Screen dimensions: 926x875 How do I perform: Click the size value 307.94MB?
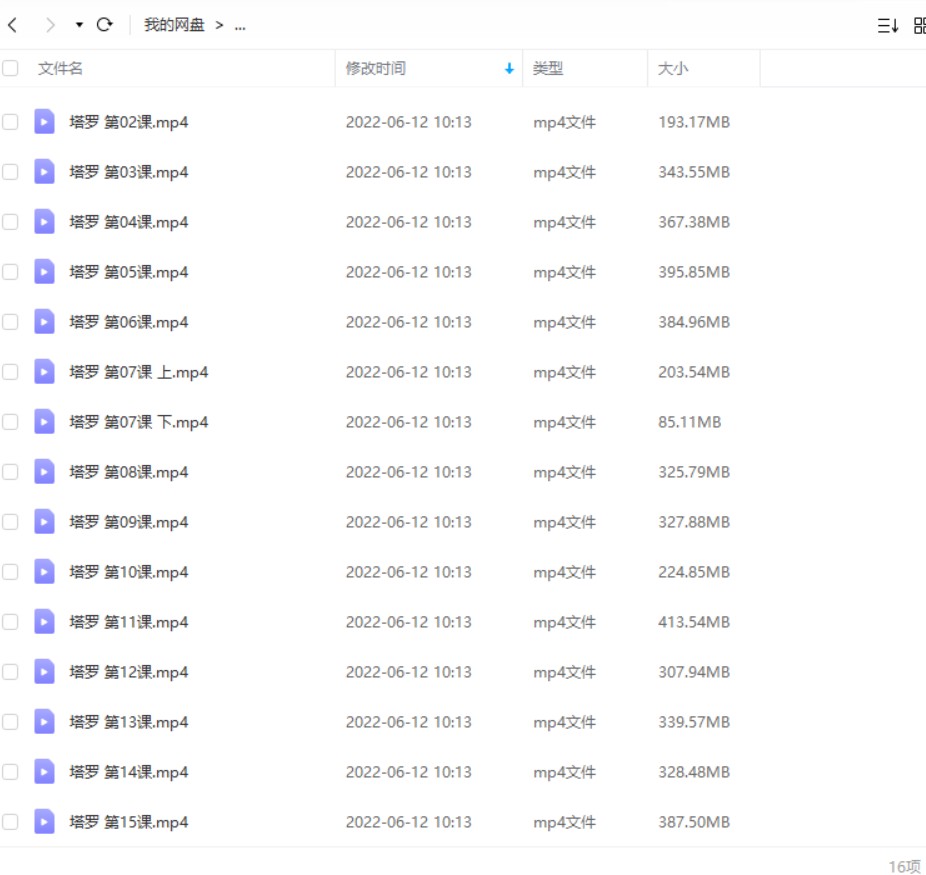[694, 672]
